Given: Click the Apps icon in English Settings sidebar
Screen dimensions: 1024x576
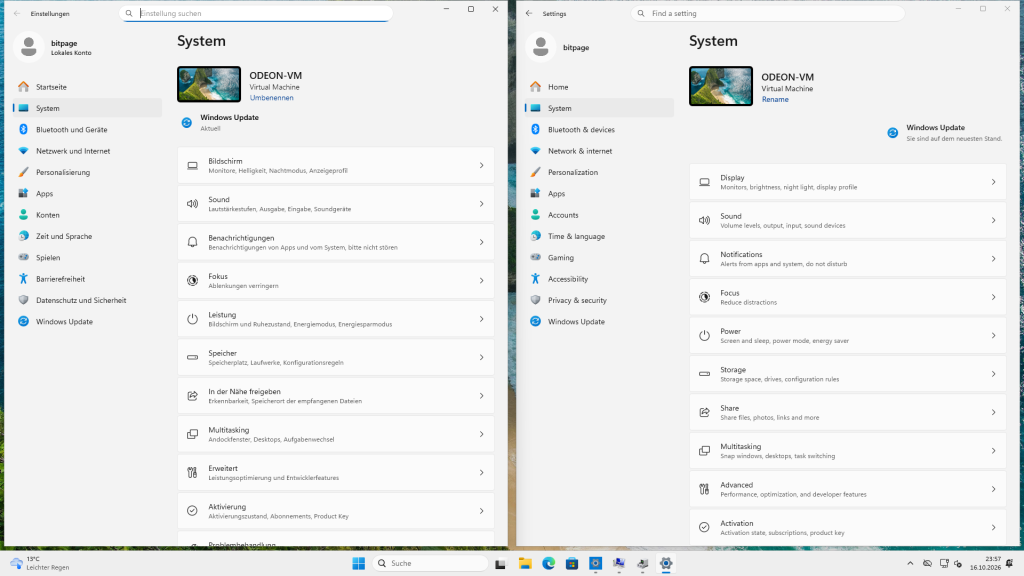Looking at the screenshot, I should 536,193.
